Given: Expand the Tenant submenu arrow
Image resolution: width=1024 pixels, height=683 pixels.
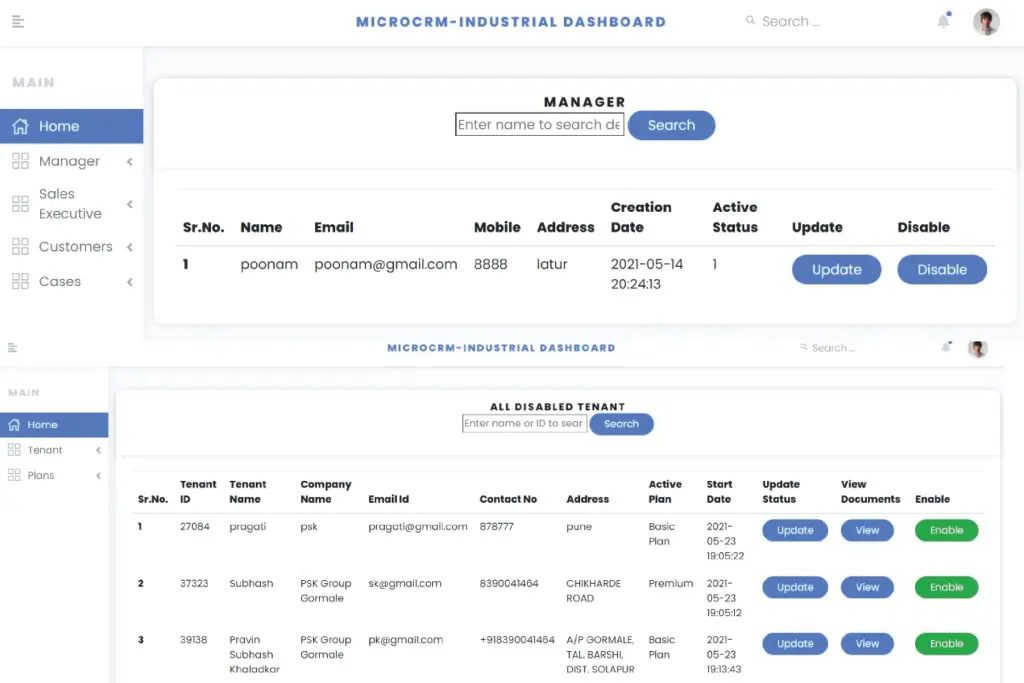Looking at the screenshot, I should [98, 451].
